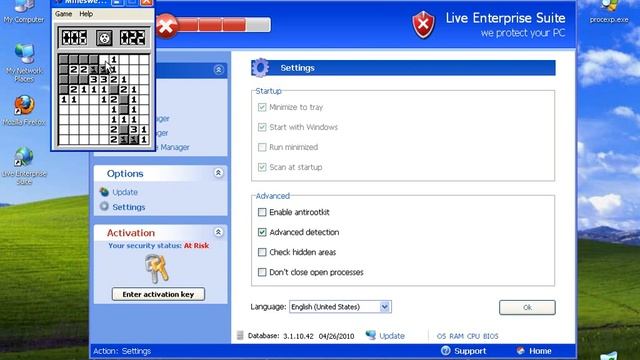Click the Support question mark icon
This screenshot has height=360, width=640.
point(445,351)
